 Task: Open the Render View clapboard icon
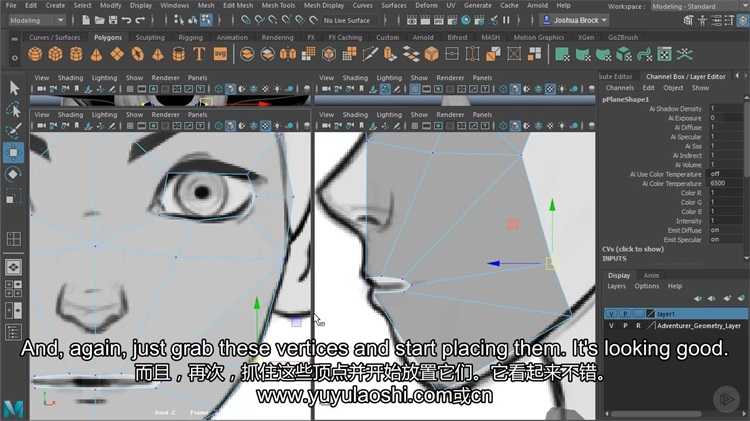[x=411, y=20]
